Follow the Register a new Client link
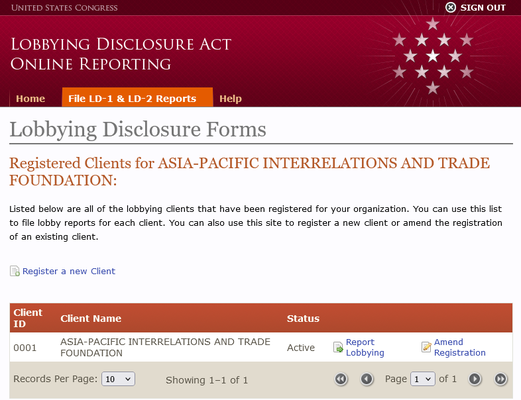521x400 pixels. 69,271
